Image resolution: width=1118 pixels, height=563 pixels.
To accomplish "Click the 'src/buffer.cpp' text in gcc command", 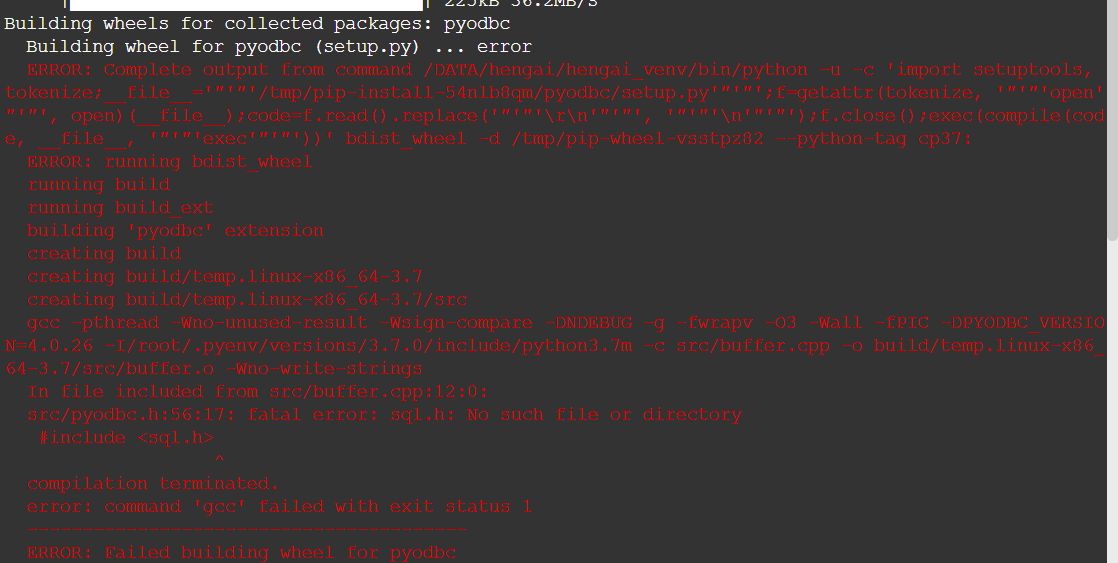I will click(752, 346).
